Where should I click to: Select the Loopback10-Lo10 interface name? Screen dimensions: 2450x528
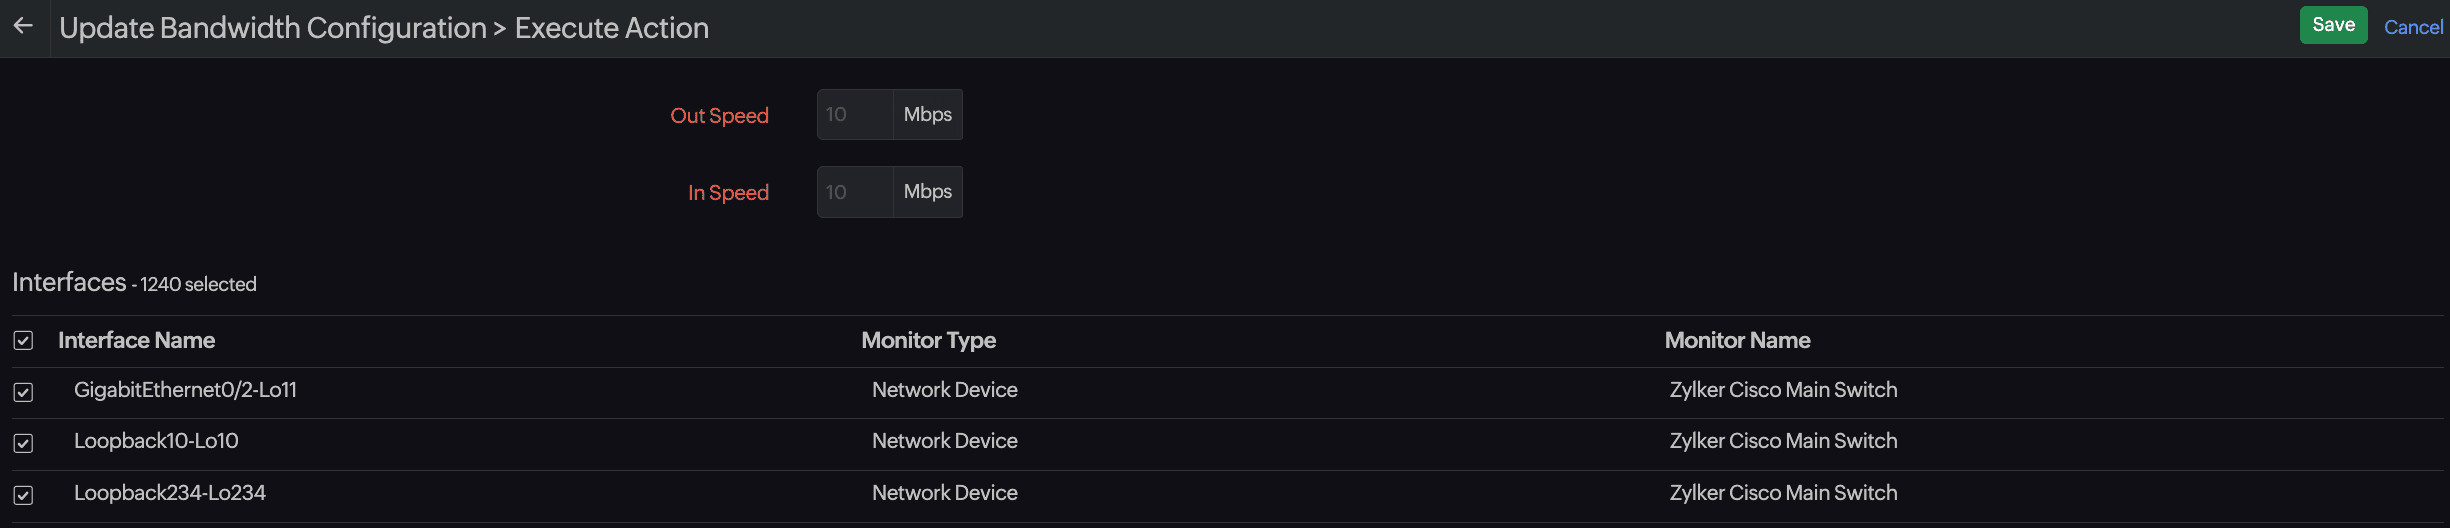(156, 441)
